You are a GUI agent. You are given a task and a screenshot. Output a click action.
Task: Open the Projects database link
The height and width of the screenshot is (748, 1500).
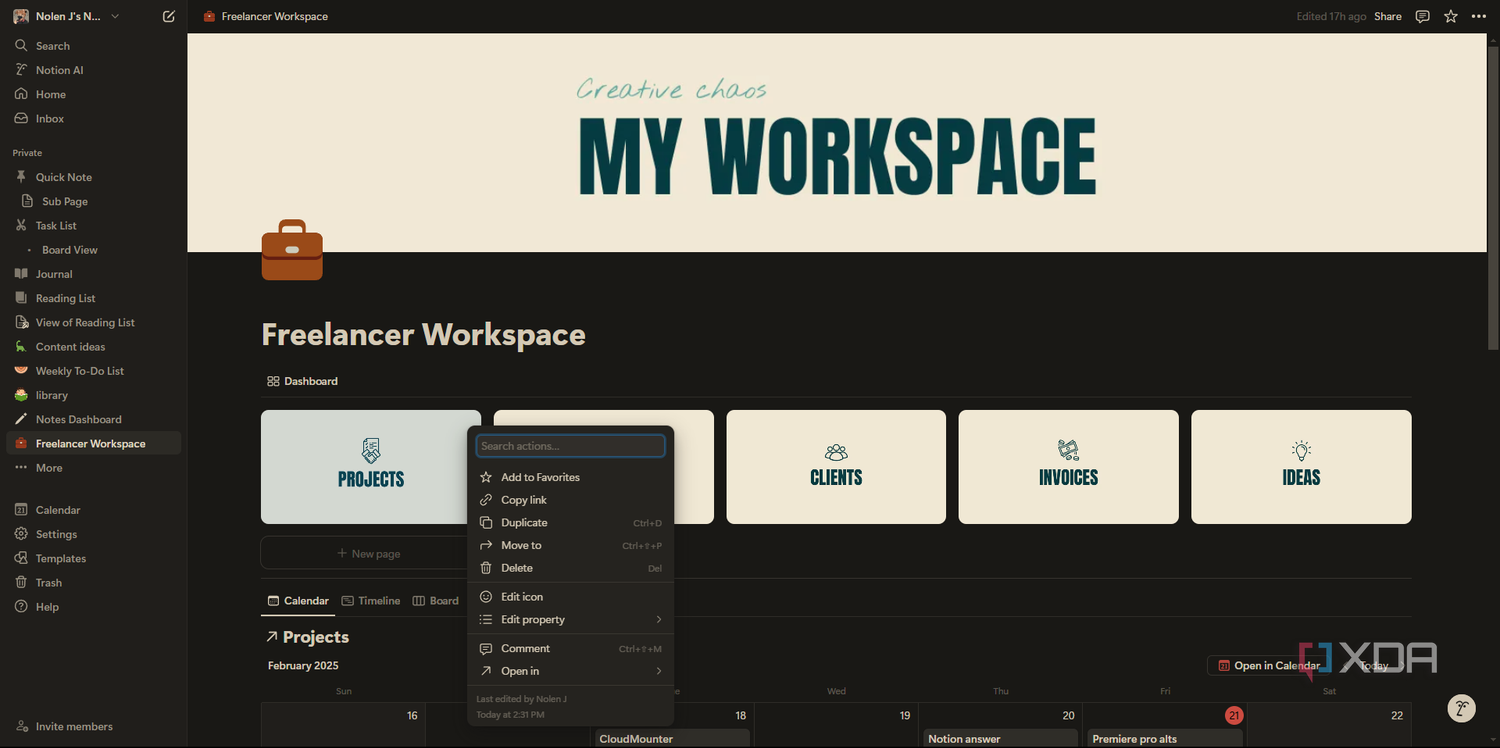tap(308, 637)
